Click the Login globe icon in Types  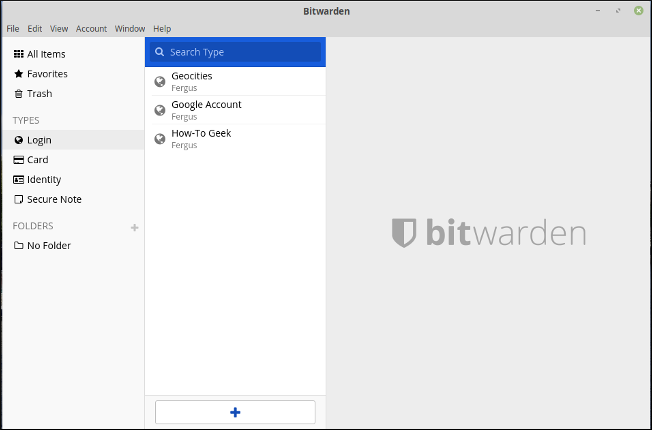coord(18,140)
